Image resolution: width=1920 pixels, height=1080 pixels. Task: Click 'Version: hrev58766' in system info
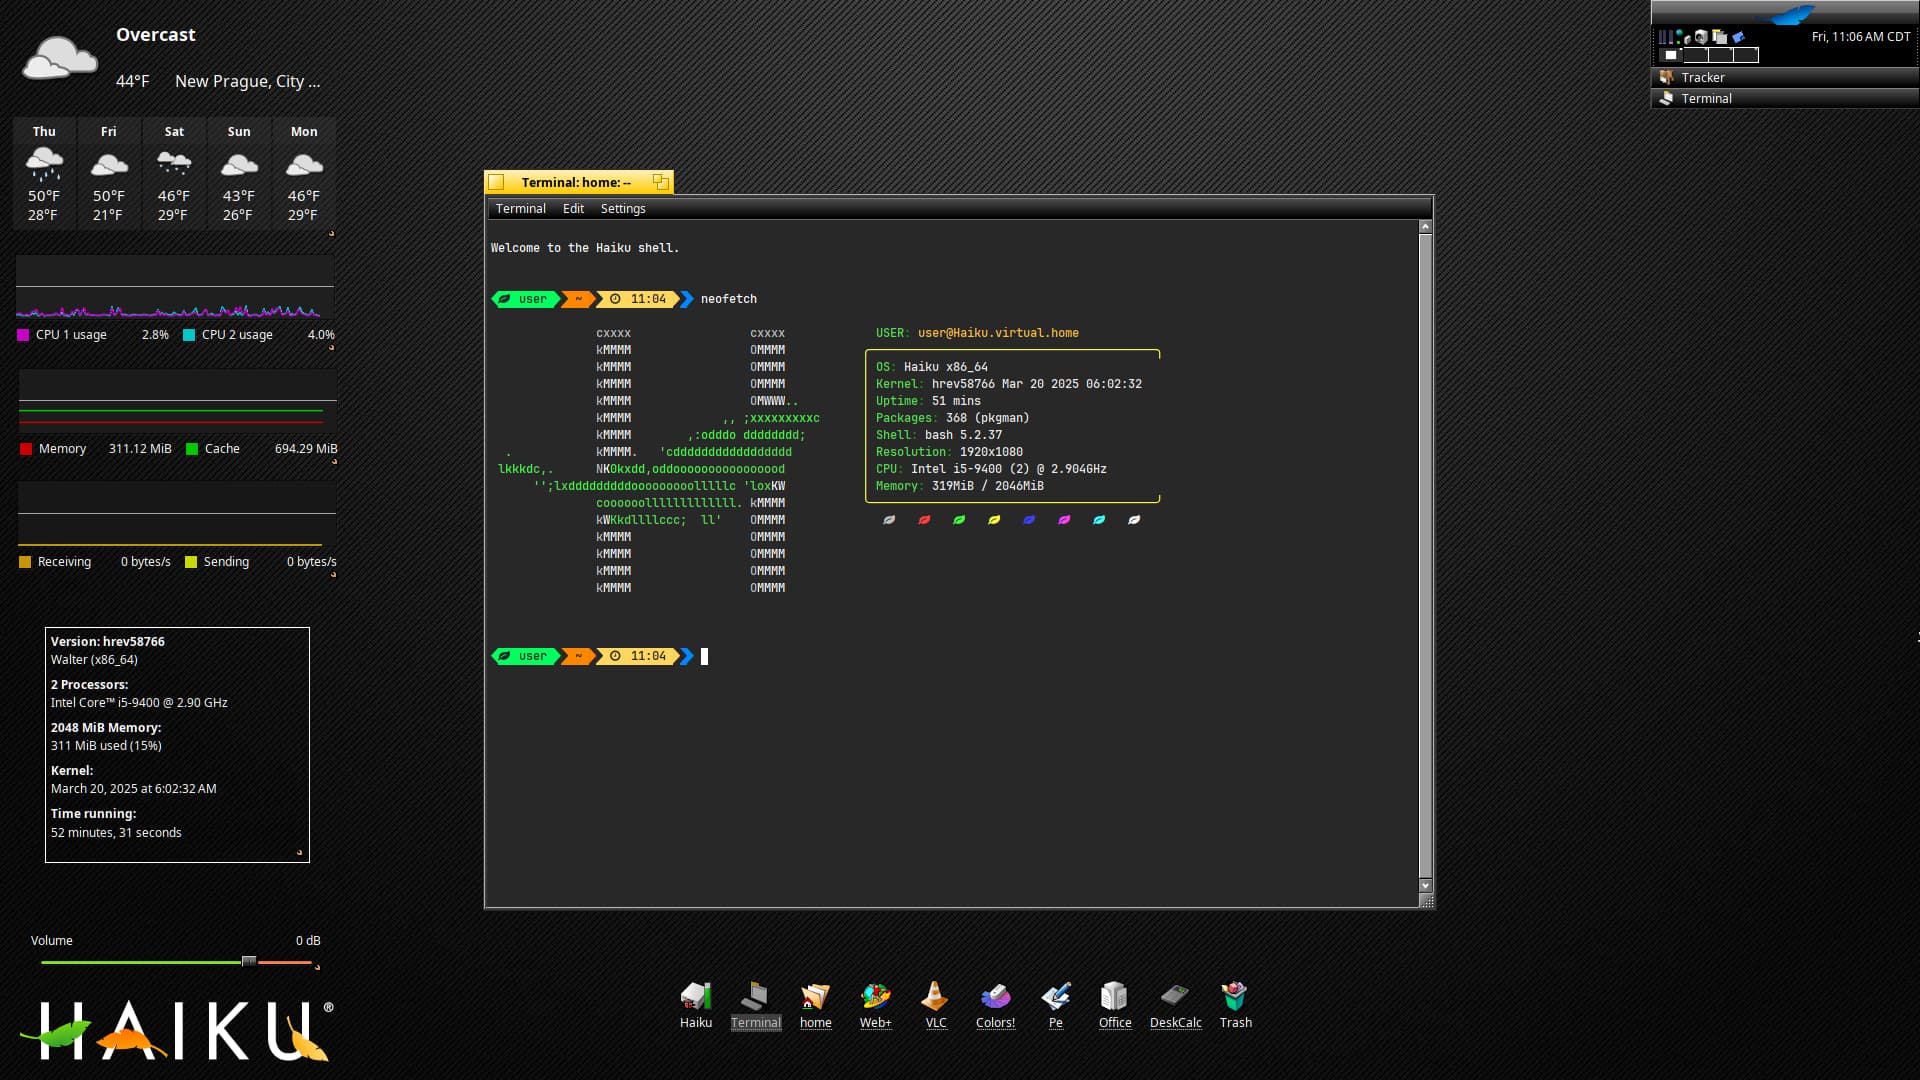click(x=108, y=641)
